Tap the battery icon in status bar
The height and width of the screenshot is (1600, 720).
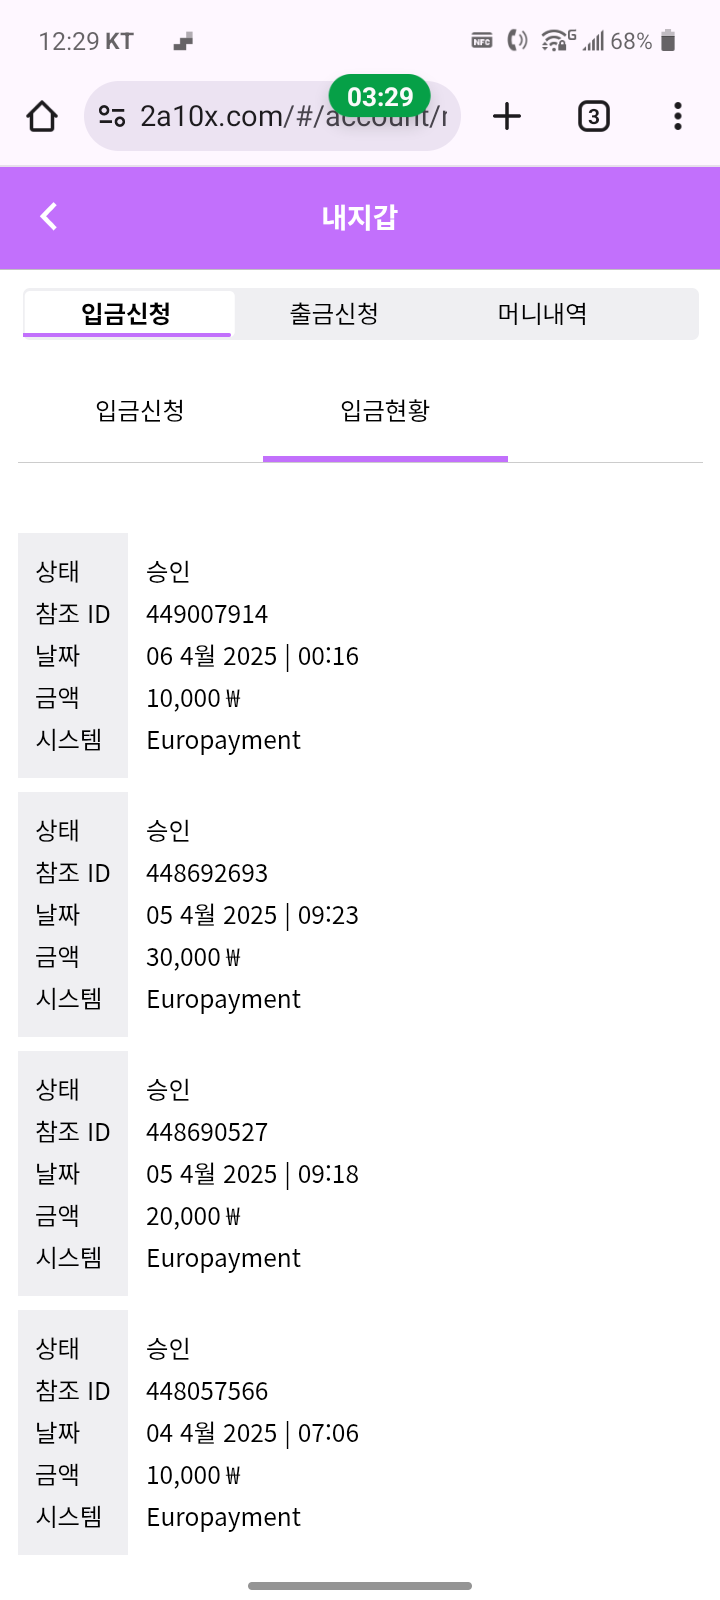pyautogui.click(x=669, y=41)
